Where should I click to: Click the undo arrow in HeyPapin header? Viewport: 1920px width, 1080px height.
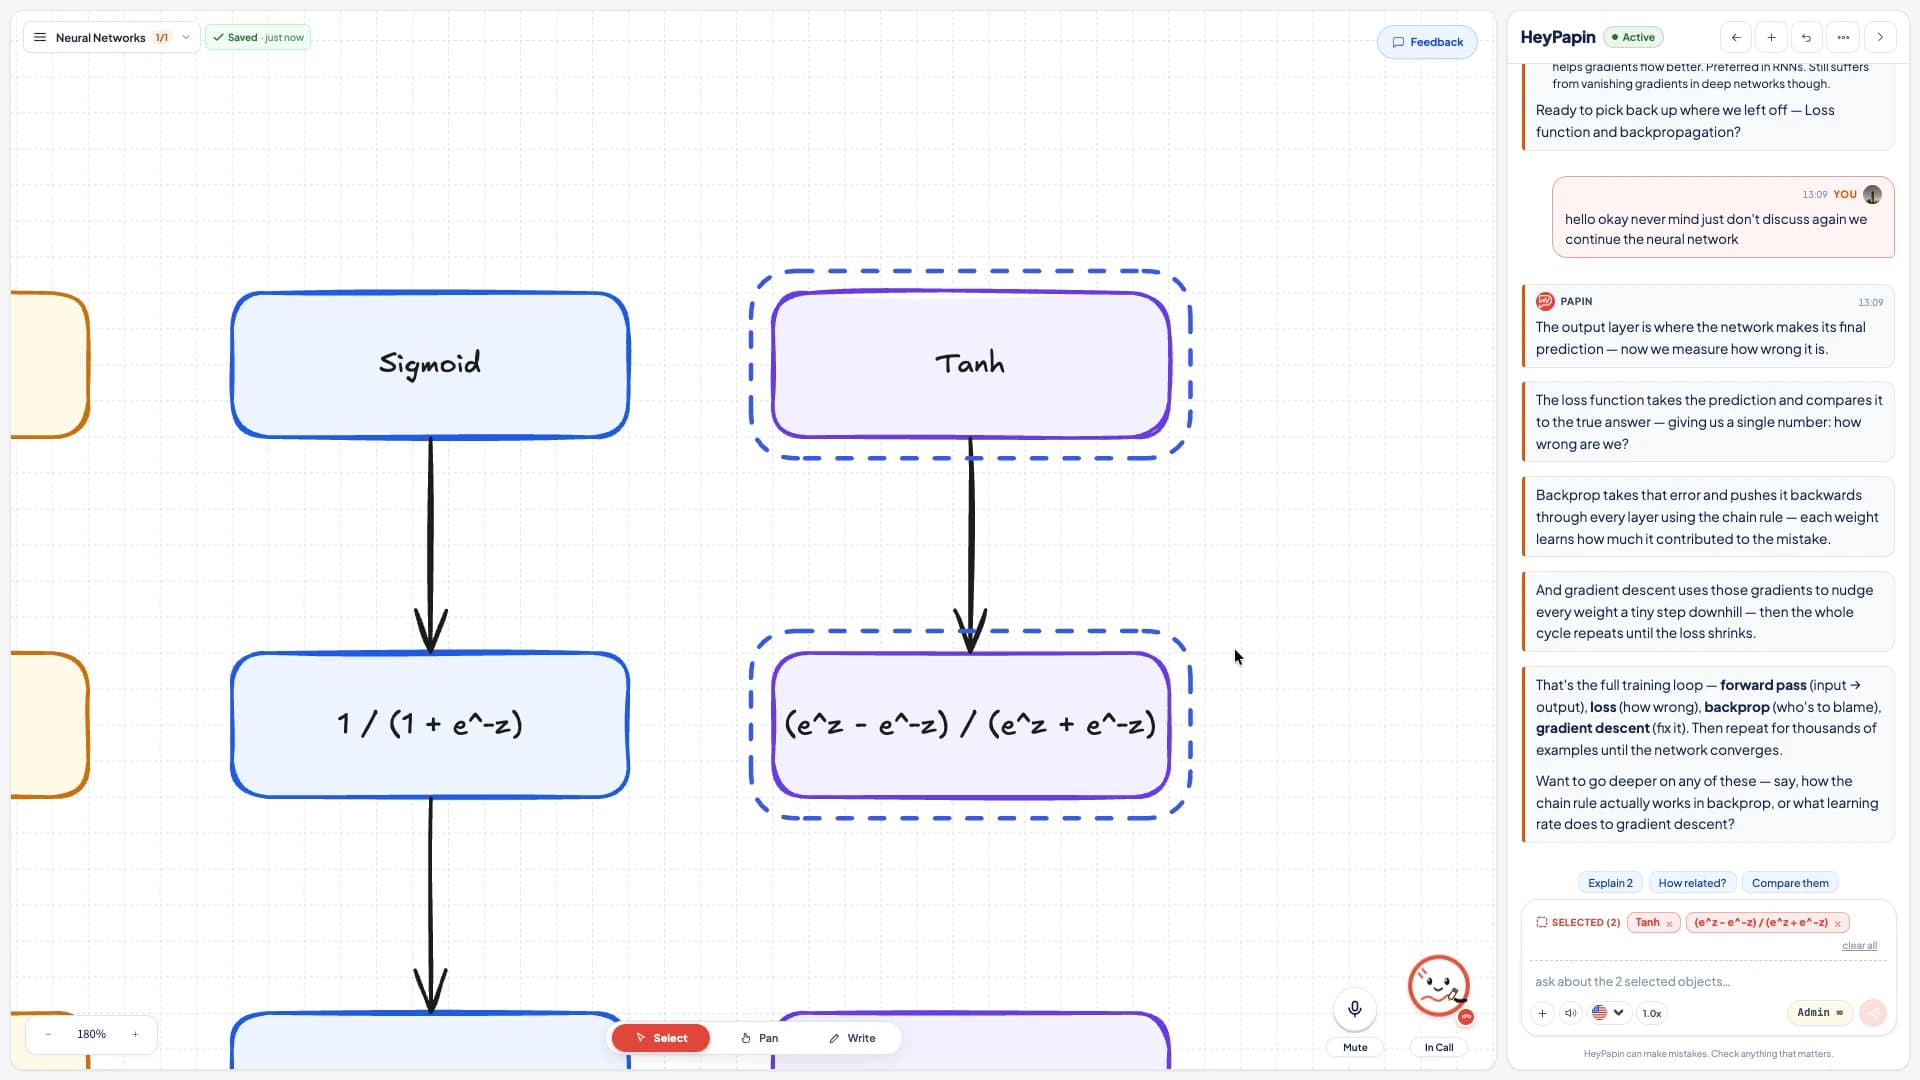pos(1806,37)
